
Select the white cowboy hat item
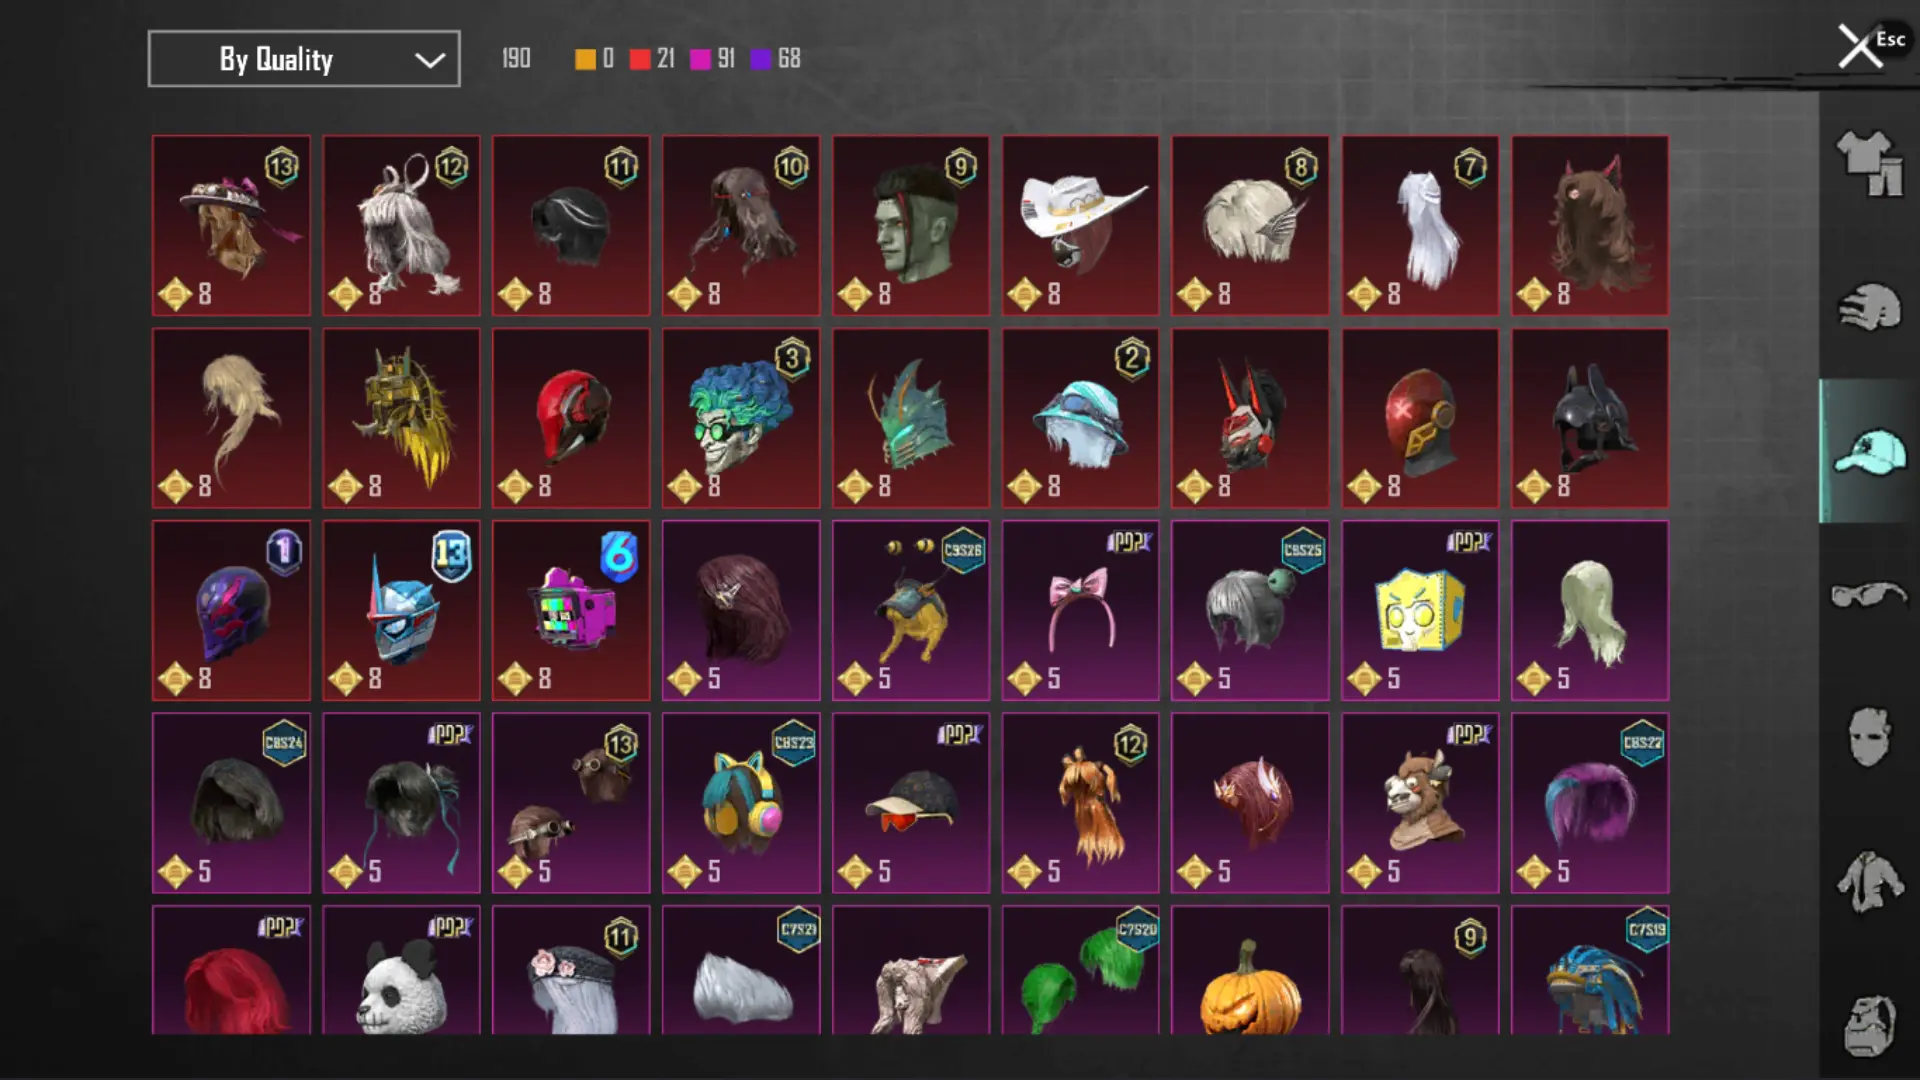click(x=1081, y=226)
